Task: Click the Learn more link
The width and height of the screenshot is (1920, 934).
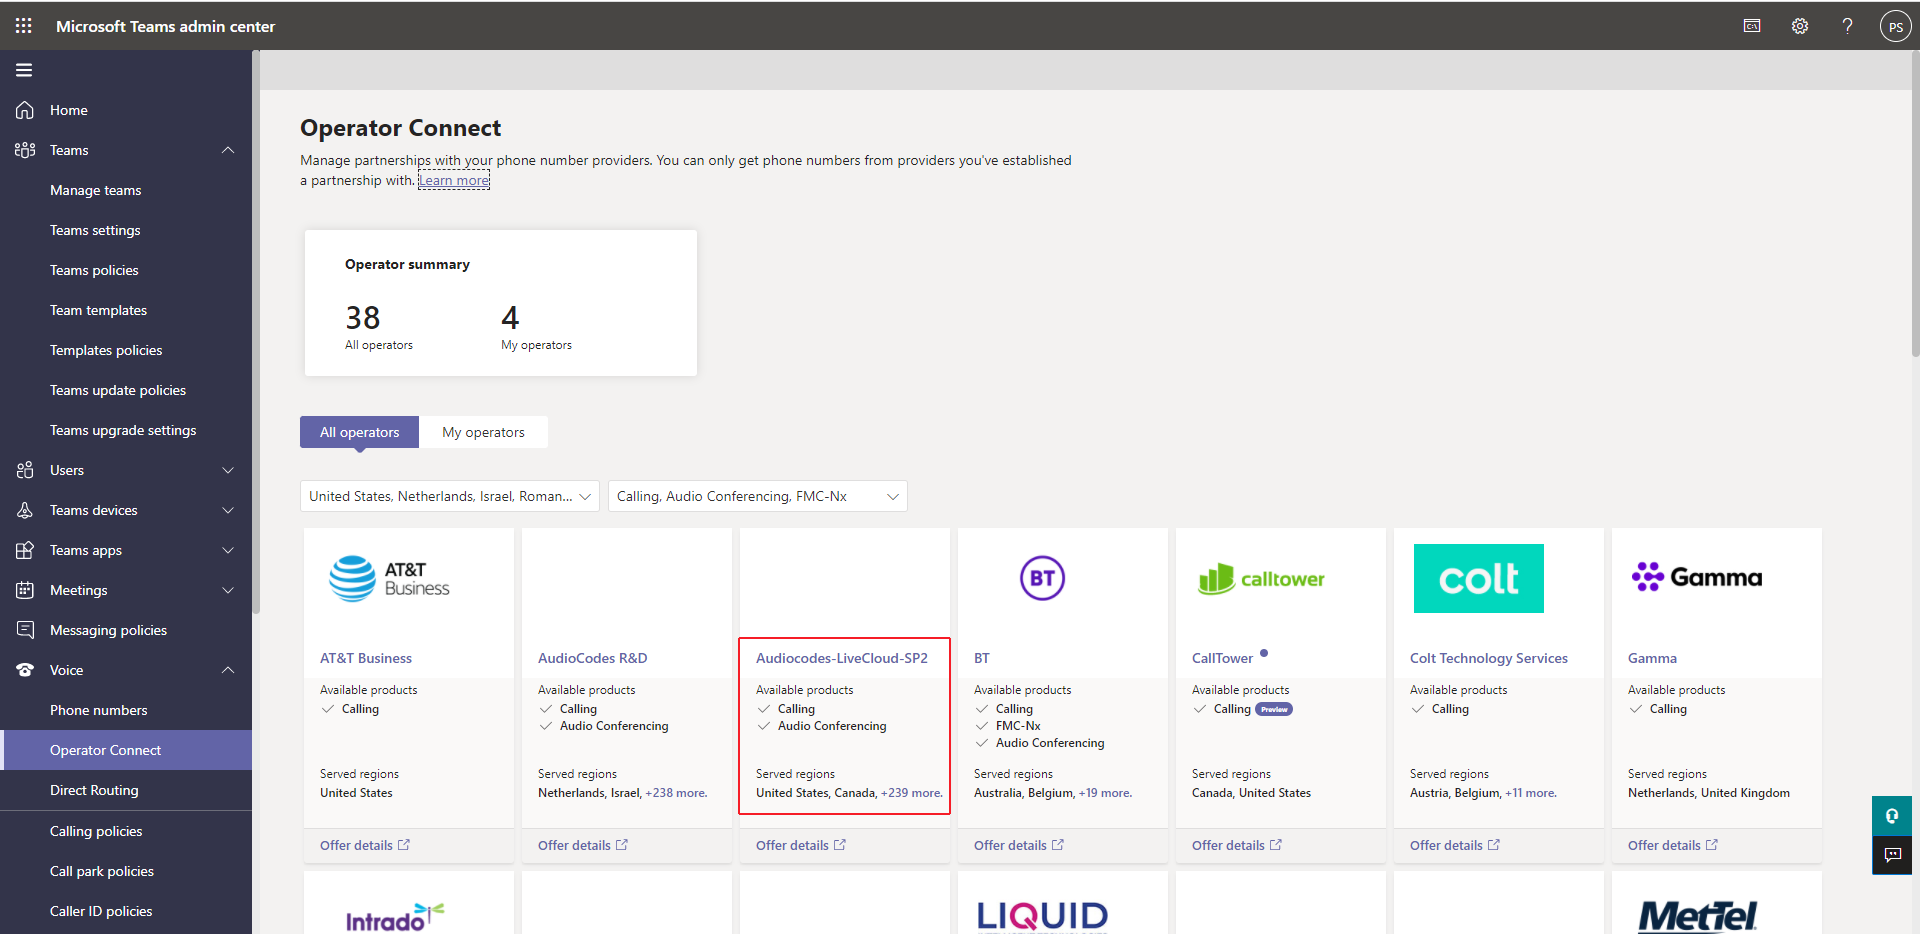Action: coord(454,181)
